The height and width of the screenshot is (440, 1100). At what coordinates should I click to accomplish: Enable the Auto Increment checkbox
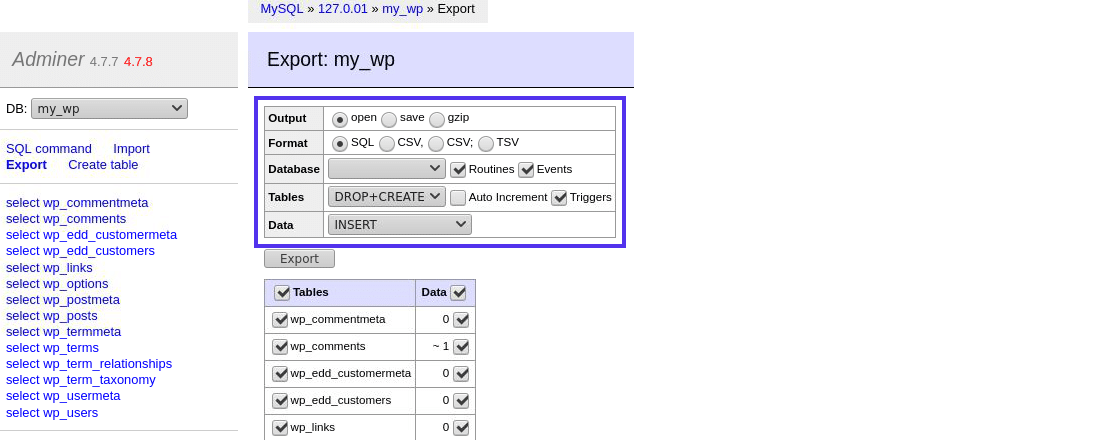point(458,198)
